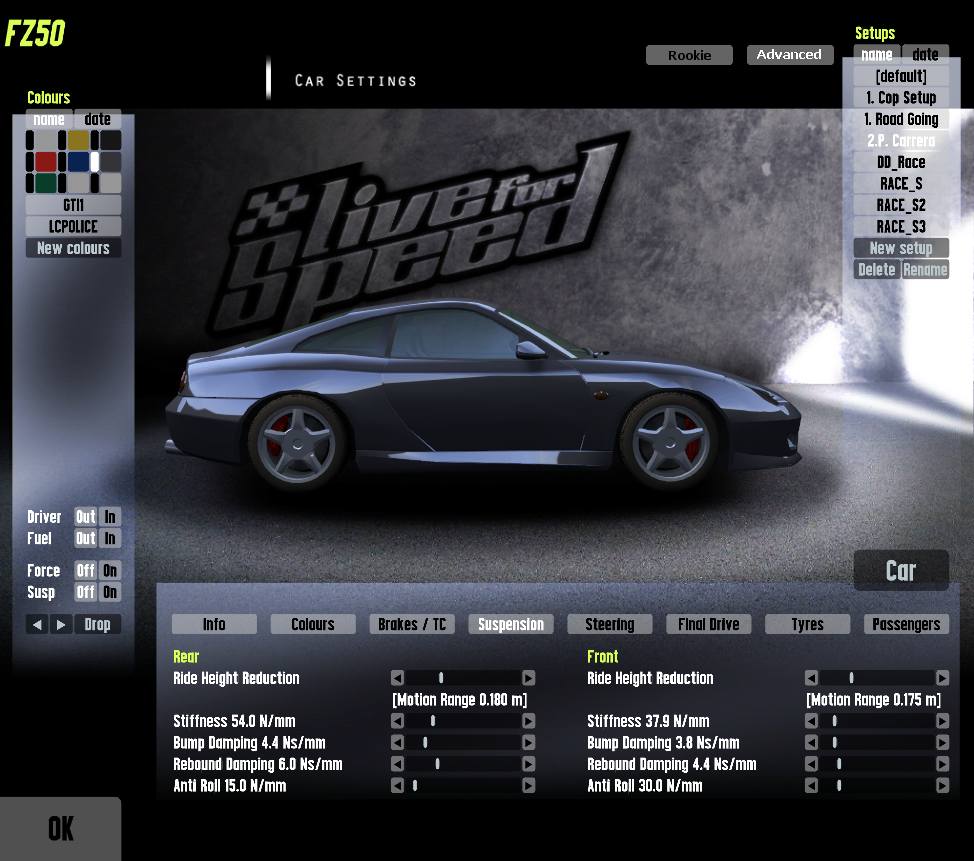The image size is (974, 861).
Task: Click left arrow of Rear Stiffness slider
Action: [x=398, y=721]
